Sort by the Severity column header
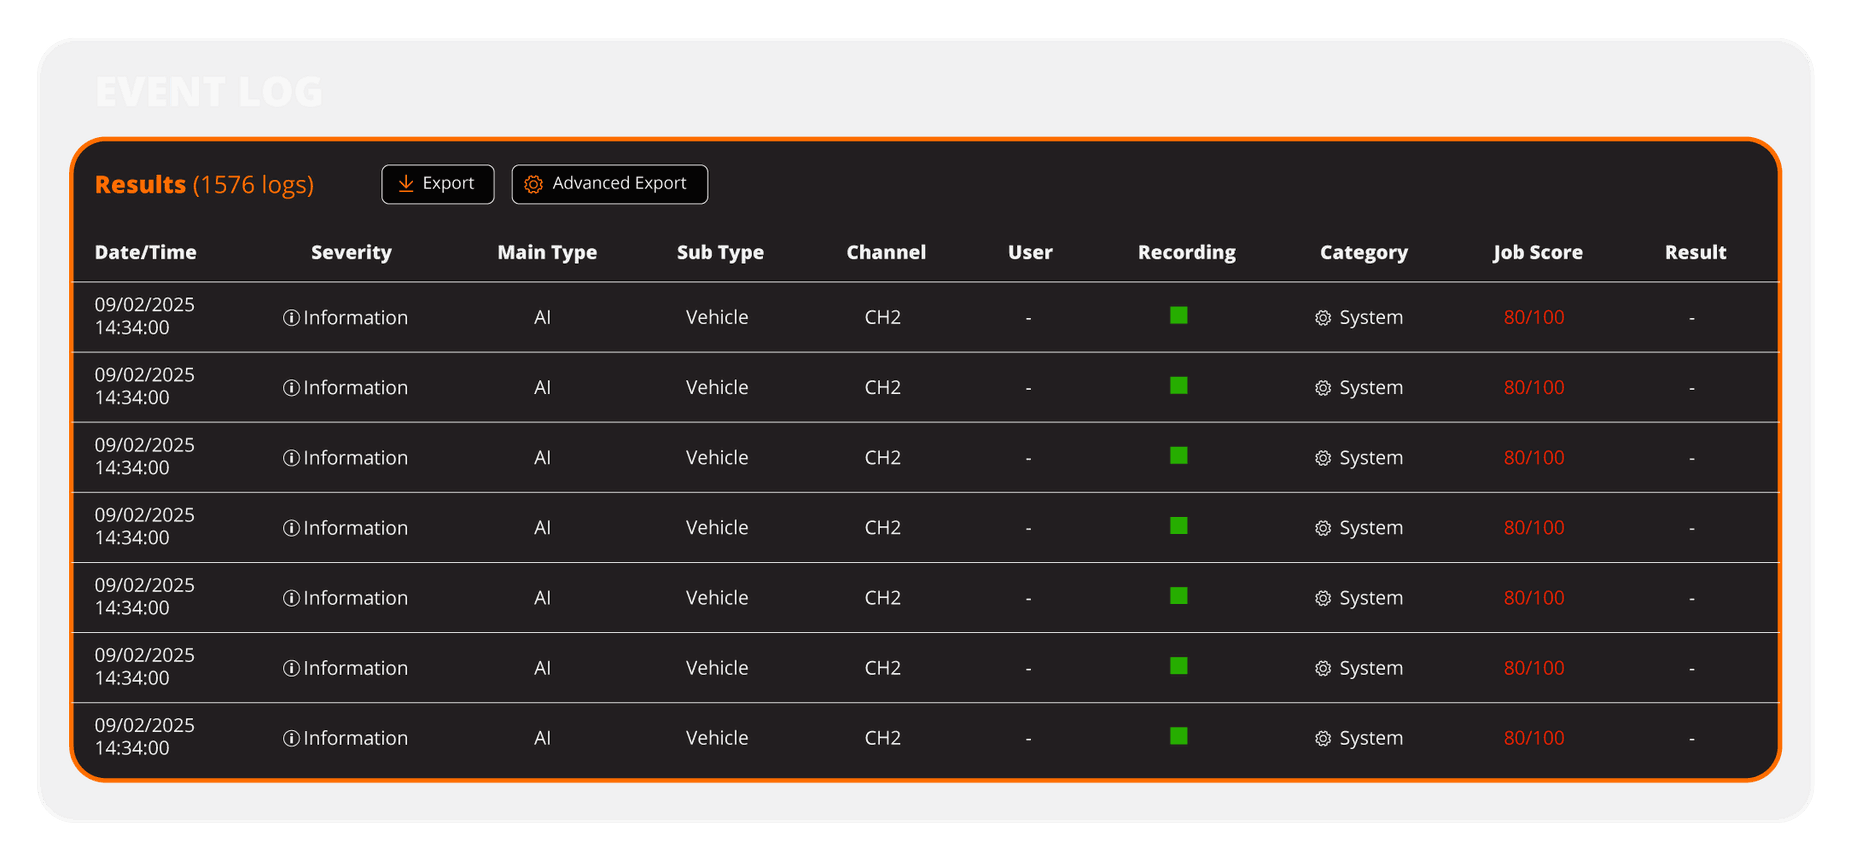The width and height of the screenshot is (1867, 852). click(x=351, y=252)
